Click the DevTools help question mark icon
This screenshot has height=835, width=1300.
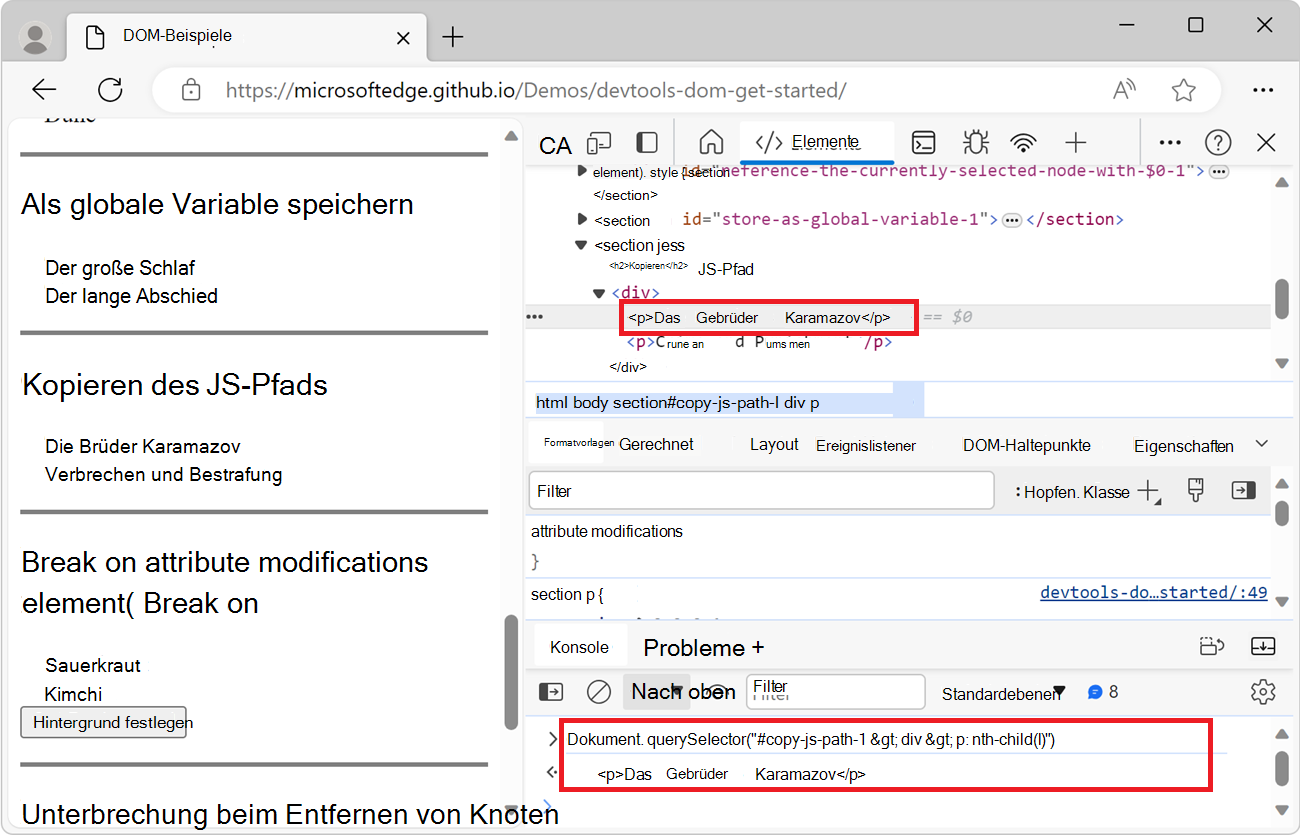[1218, 142]
